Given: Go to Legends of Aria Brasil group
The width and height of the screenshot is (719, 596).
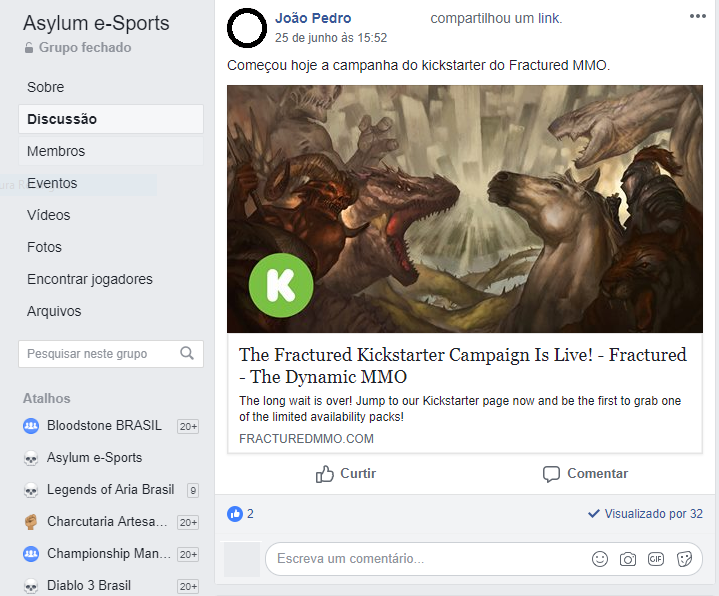Looking at the screenshot, I should (111, 490).
